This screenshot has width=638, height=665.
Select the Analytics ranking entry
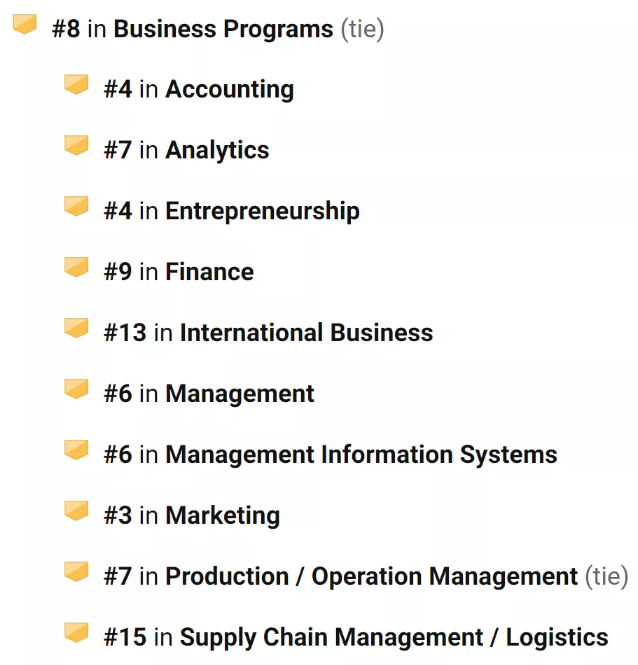[x=187, y=150]
